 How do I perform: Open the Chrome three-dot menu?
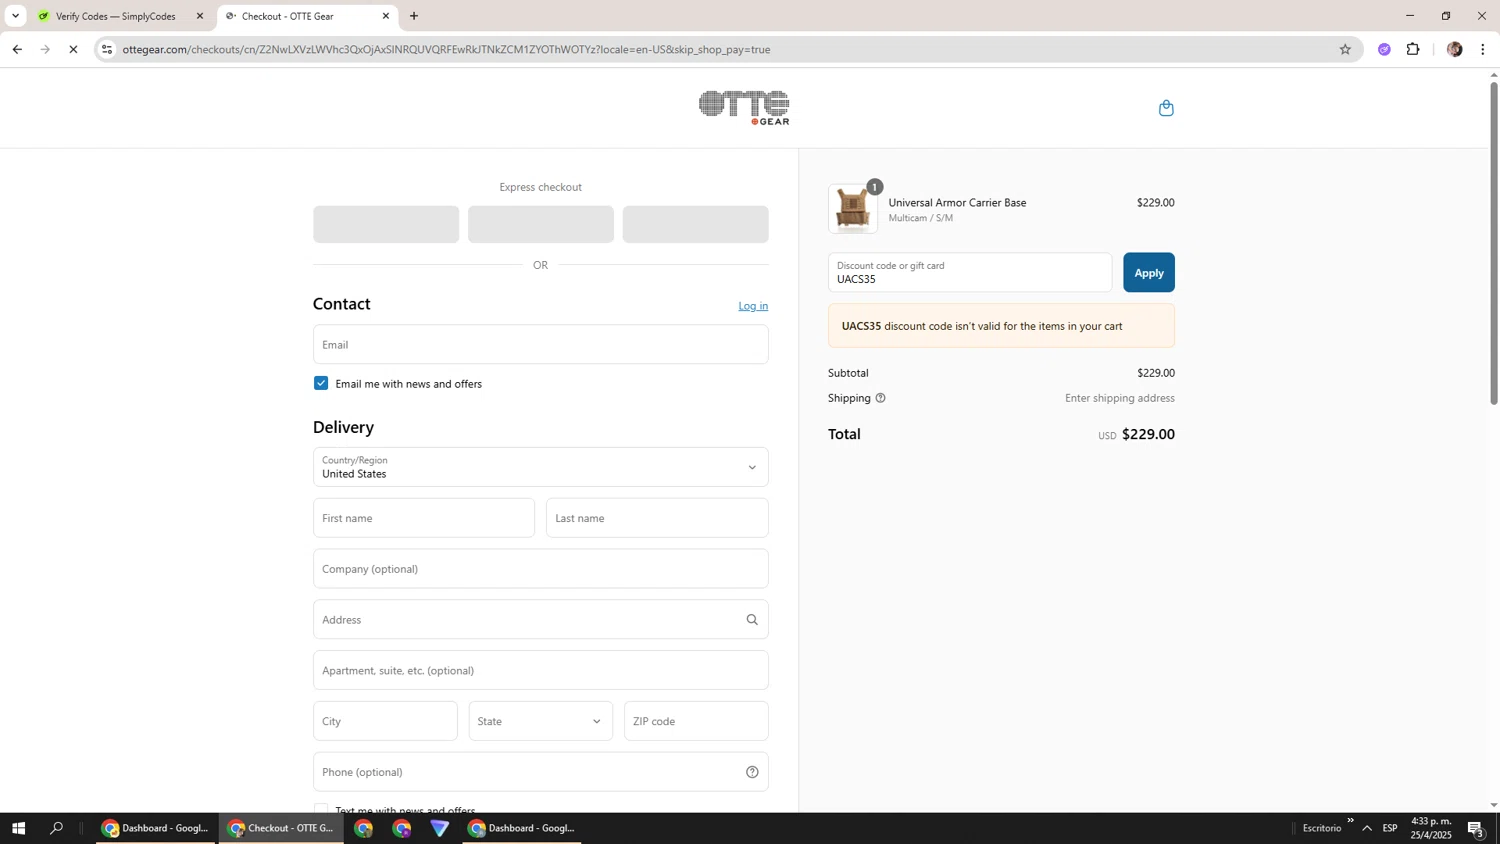(1483, 49)
